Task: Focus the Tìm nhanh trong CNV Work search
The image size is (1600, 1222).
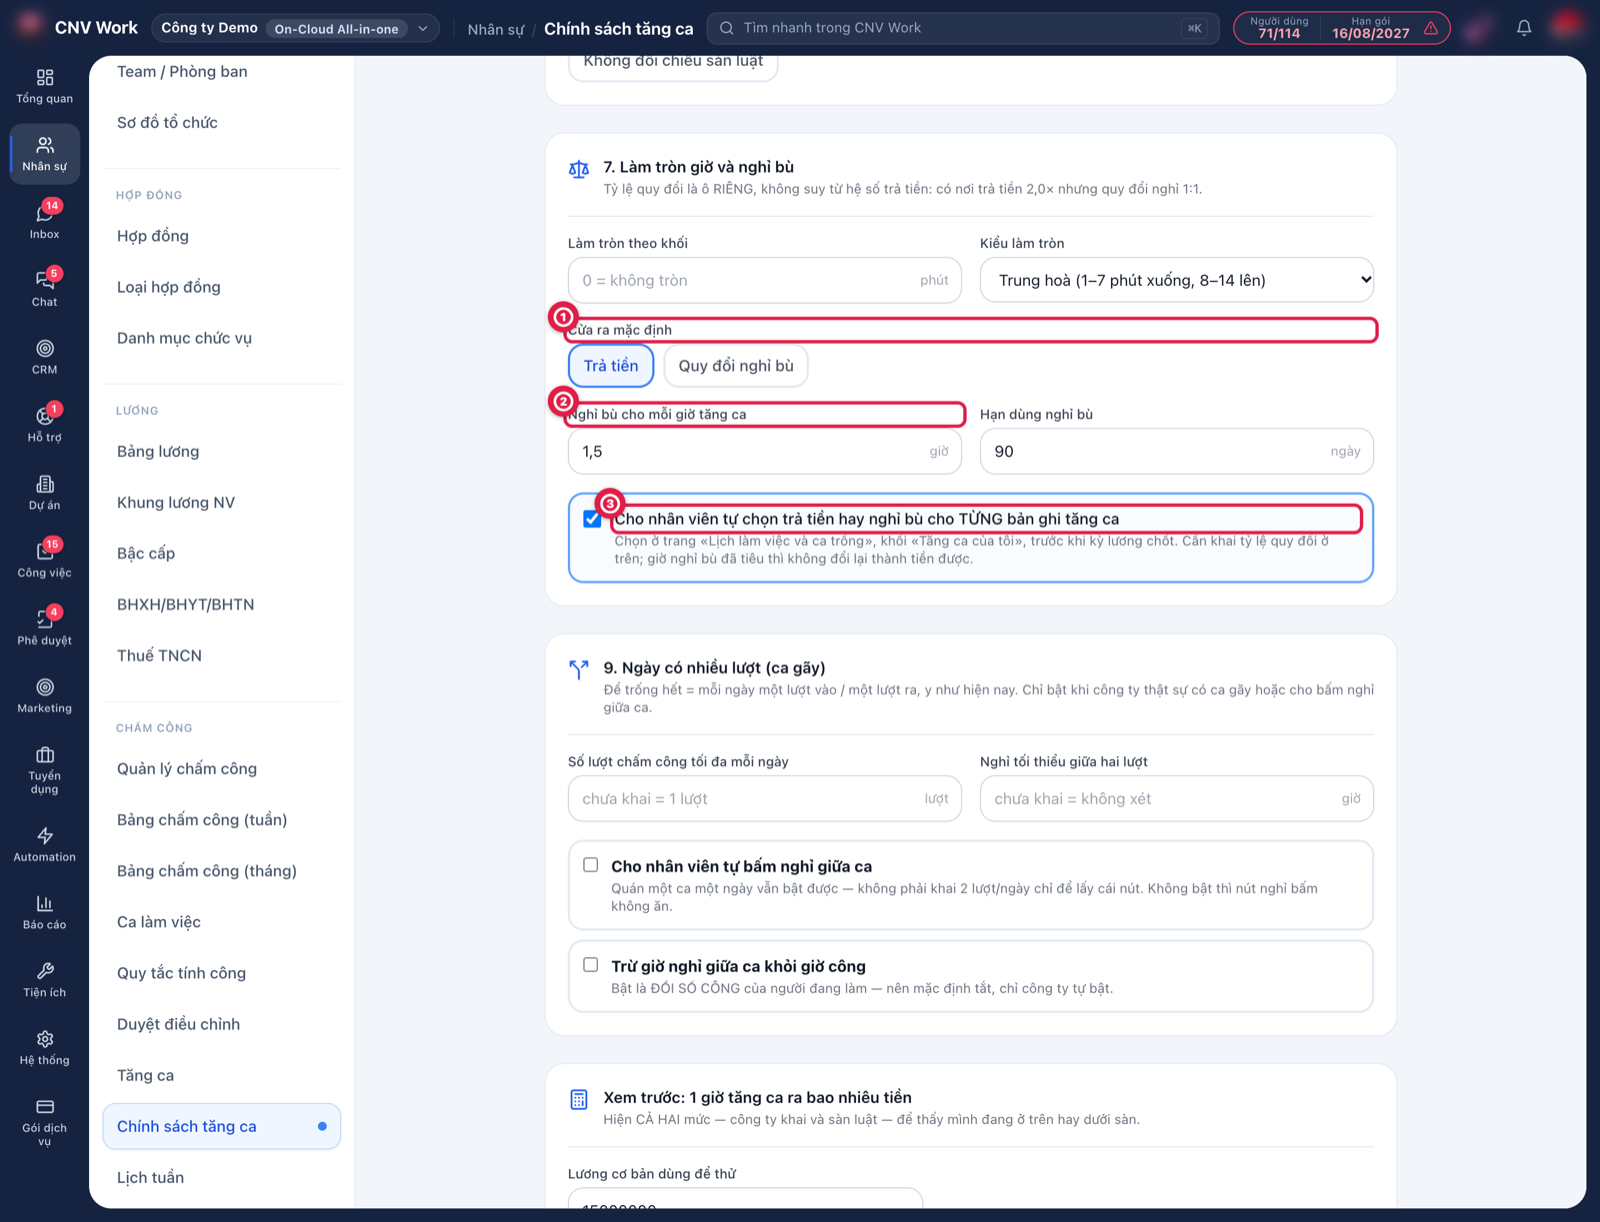Action: [x=963, y=28]
